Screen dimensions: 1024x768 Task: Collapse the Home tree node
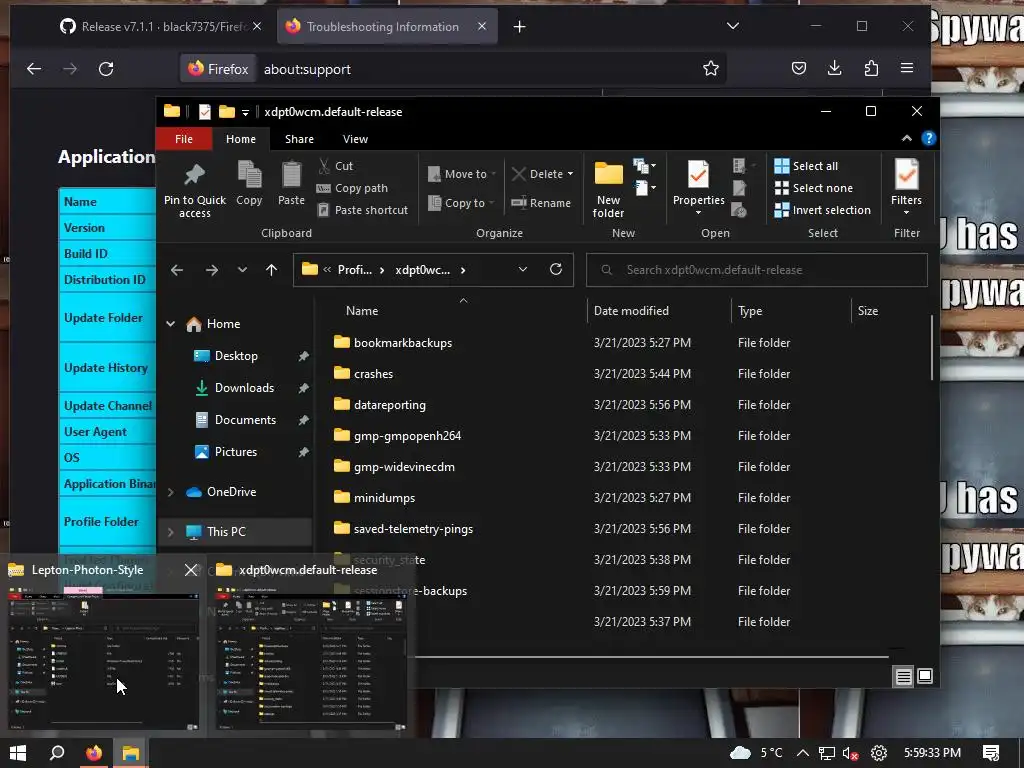point(170,324)
